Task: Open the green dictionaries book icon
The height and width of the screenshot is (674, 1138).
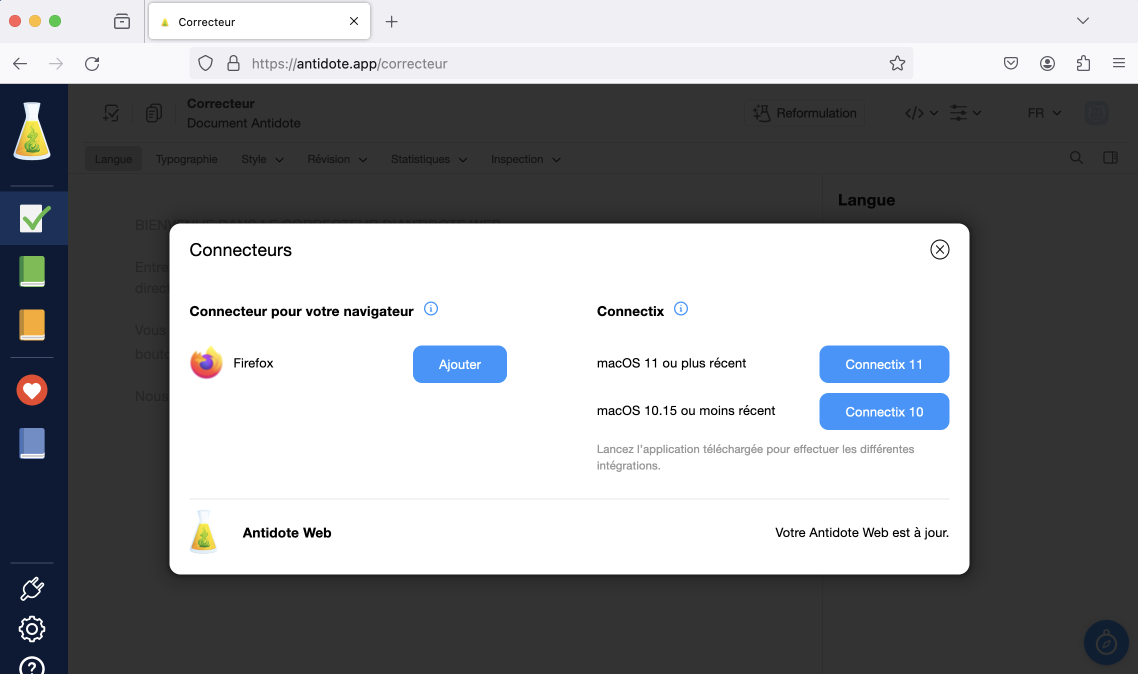Action: tap(33, 272)
